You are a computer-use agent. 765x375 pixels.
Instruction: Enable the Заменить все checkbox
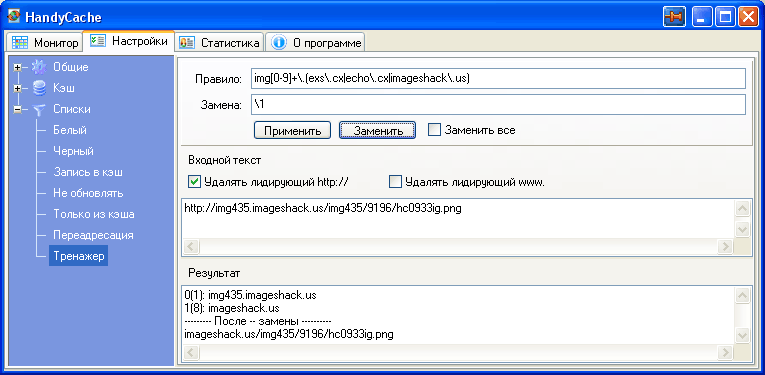pyautogui.click(x=434, y=130)
